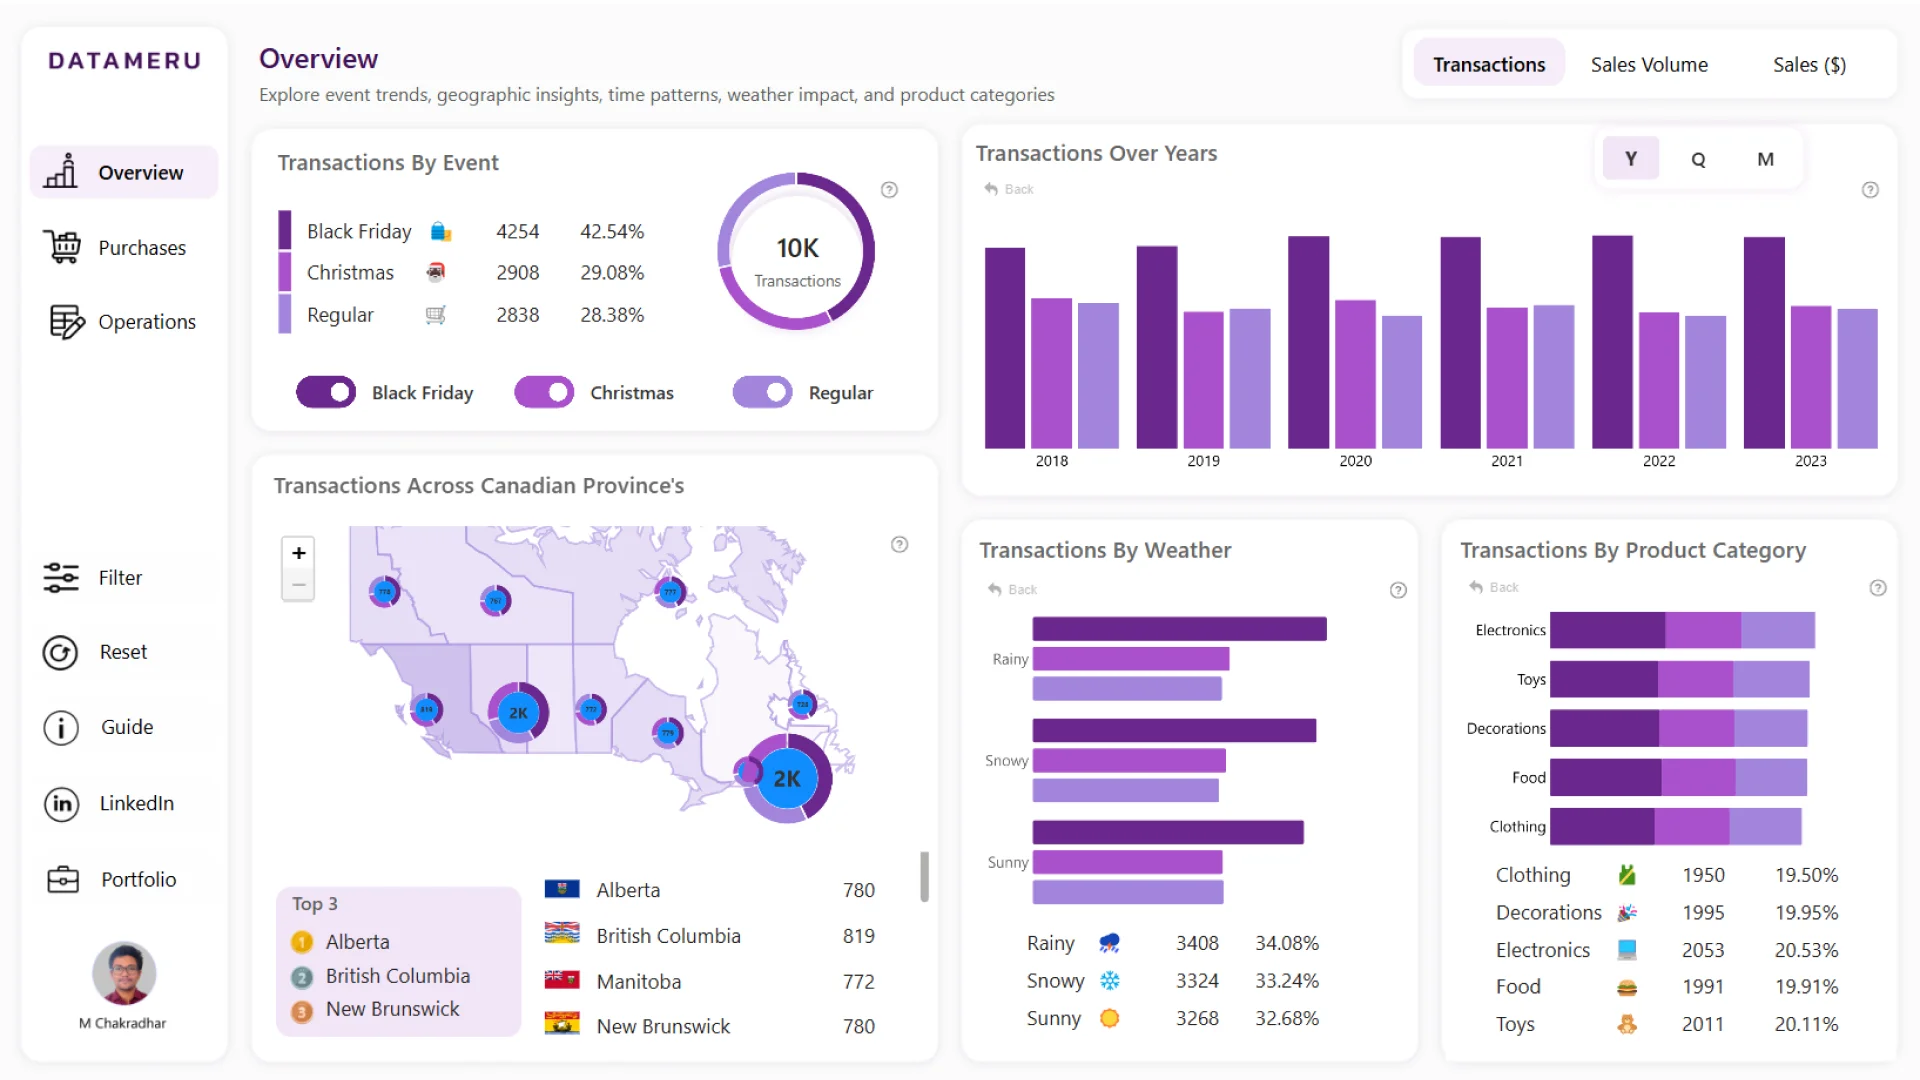Screen dimensions: 1920x1080
Task: Click the province list scrollbar
Action: (x=924, y=877)
